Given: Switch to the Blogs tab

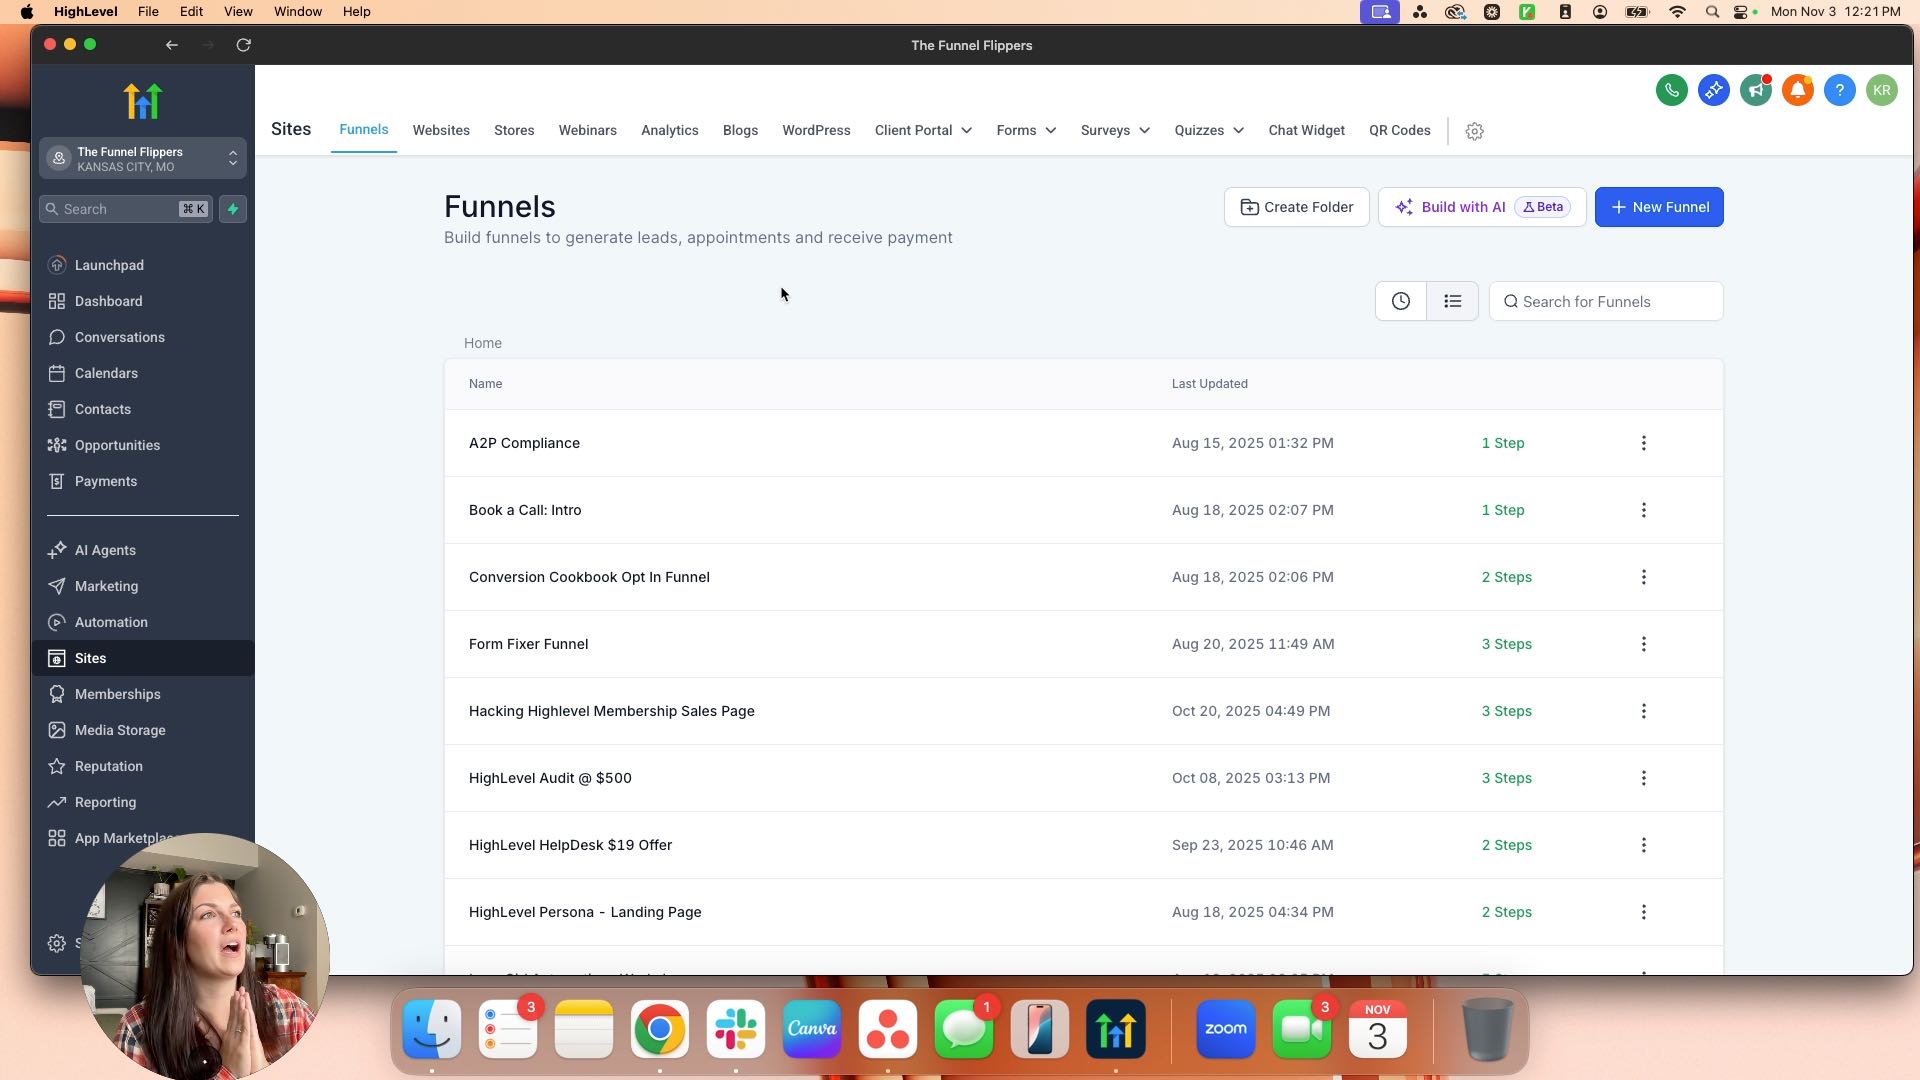Looking at the screenshot, I should point(740,131).
